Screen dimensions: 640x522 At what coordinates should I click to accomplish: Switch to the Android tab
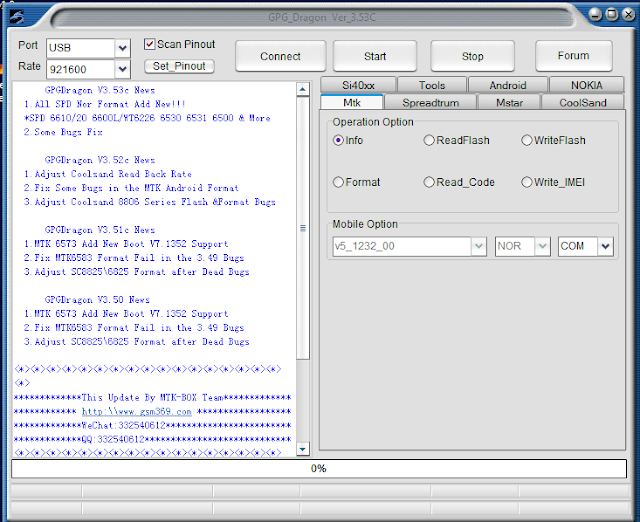tap(508, 85)
